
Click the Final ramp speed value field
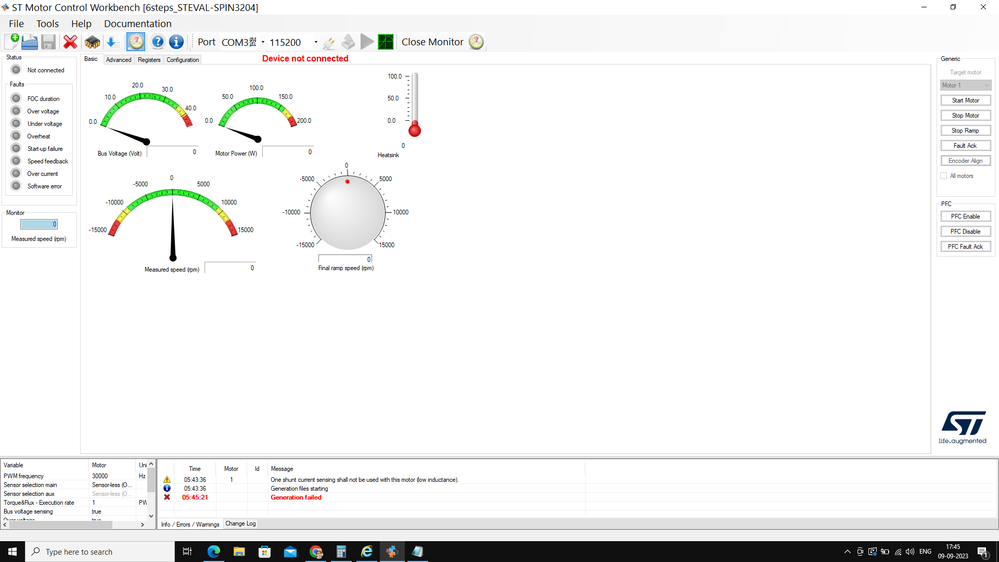[345, 259]
